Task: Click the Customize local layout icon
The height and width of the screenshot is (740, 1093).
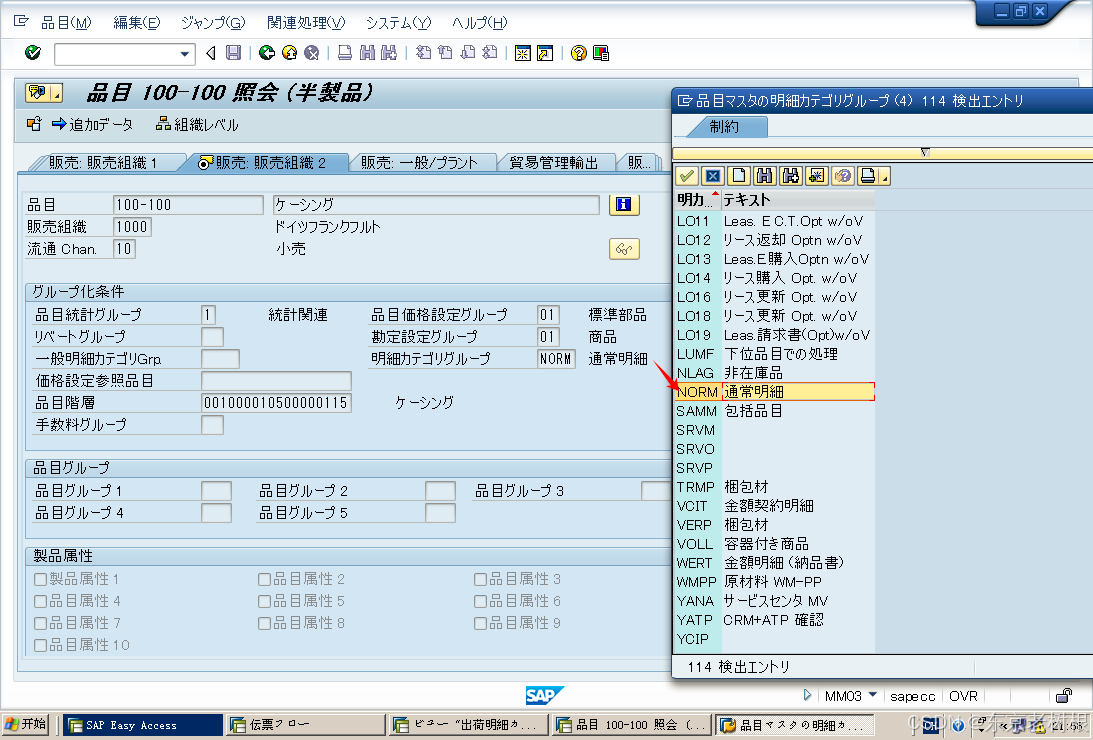Action: pyautogui.click(x=601, y=53)
